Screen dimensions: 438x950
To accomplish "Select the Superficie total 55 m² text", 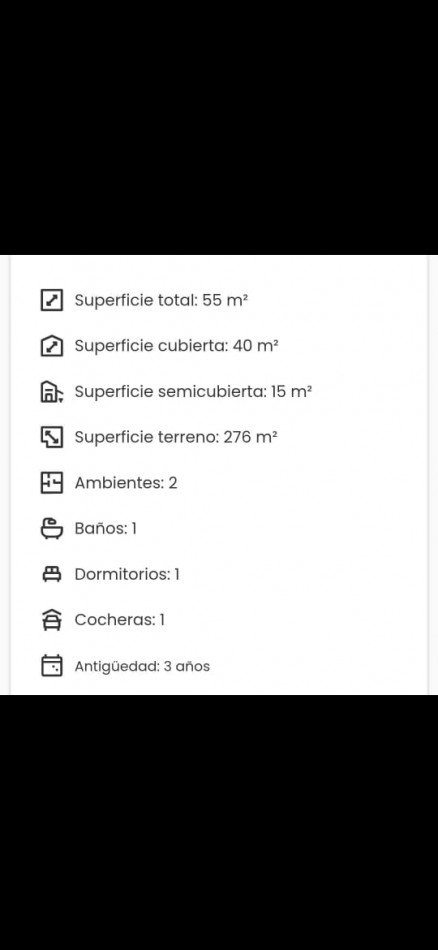I will [x=162, y=301].
